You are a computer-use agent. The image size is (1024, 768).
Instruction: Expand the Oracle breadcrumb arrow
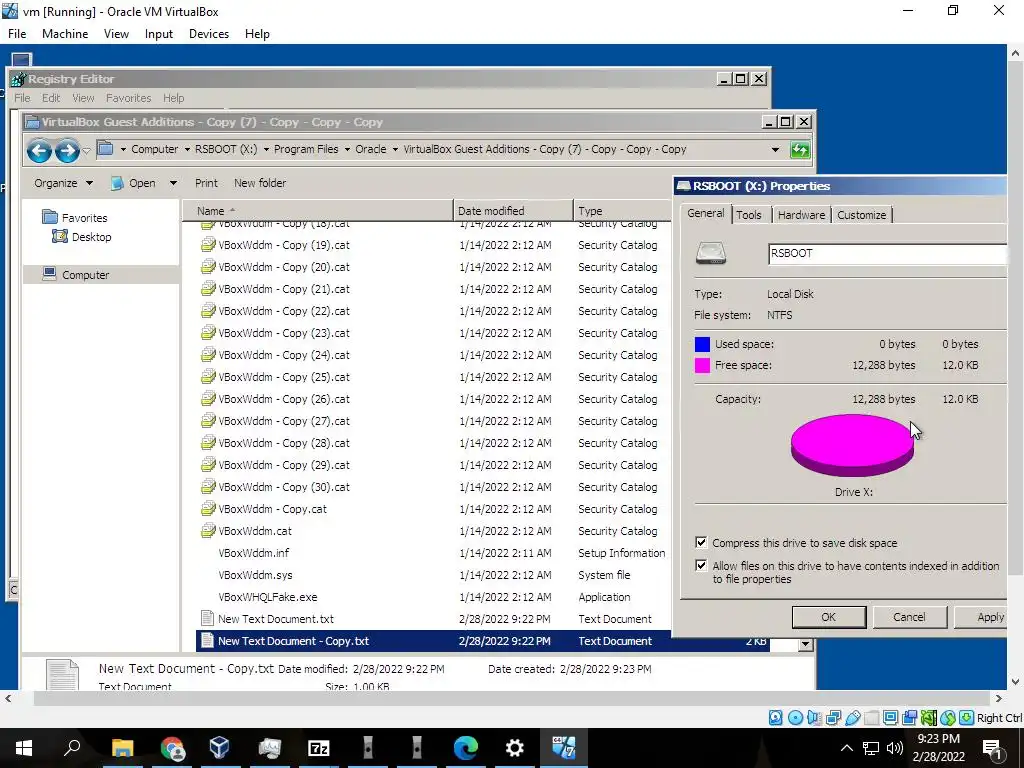394,150
